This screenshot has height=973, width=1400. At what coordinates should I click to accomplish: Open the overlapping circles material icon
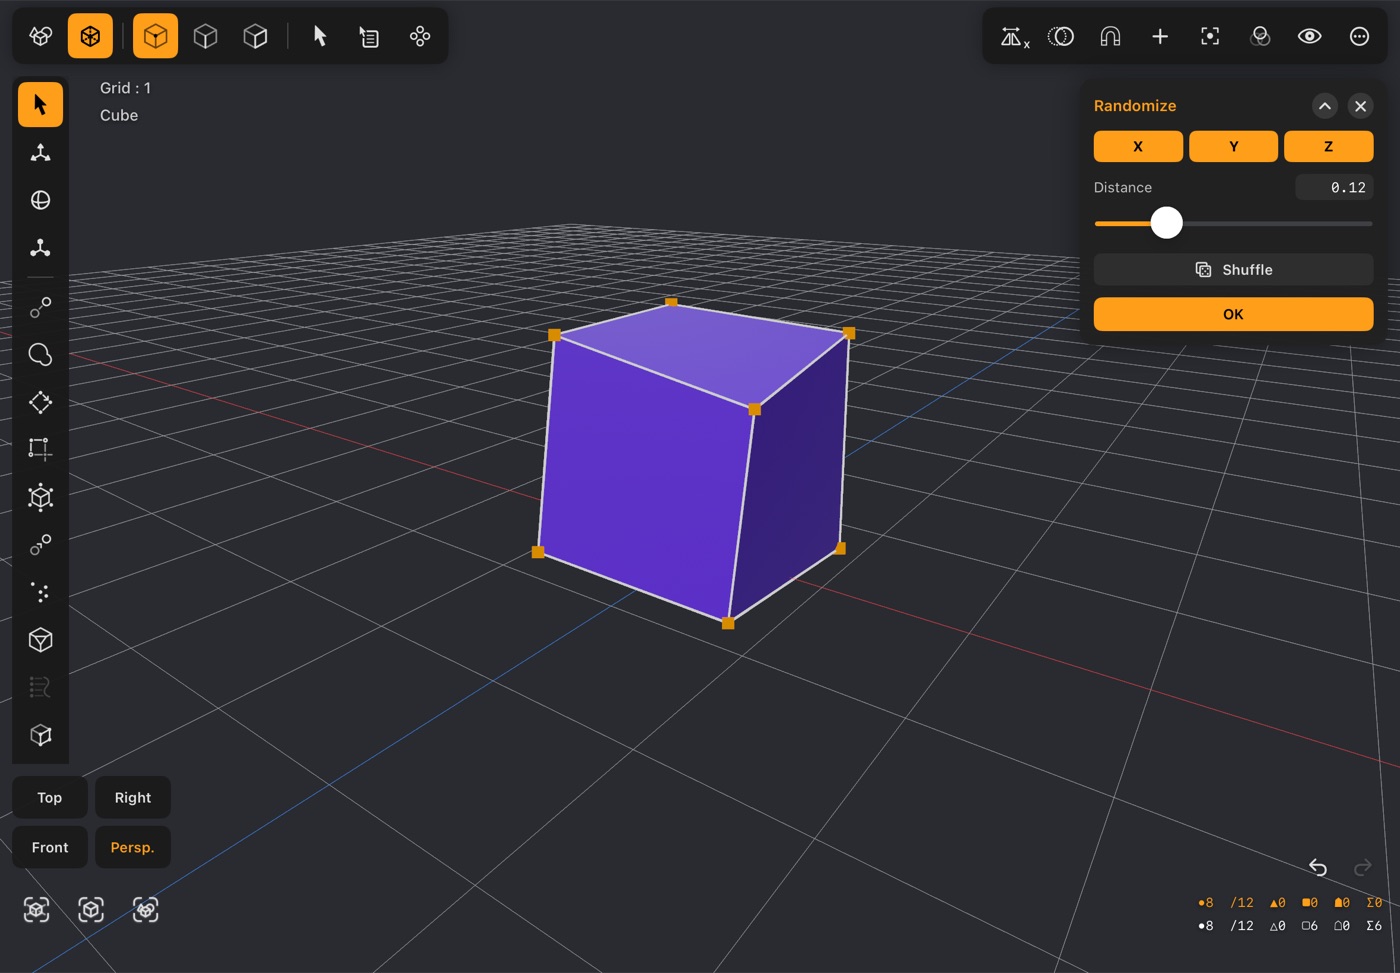coord(1260,36)
